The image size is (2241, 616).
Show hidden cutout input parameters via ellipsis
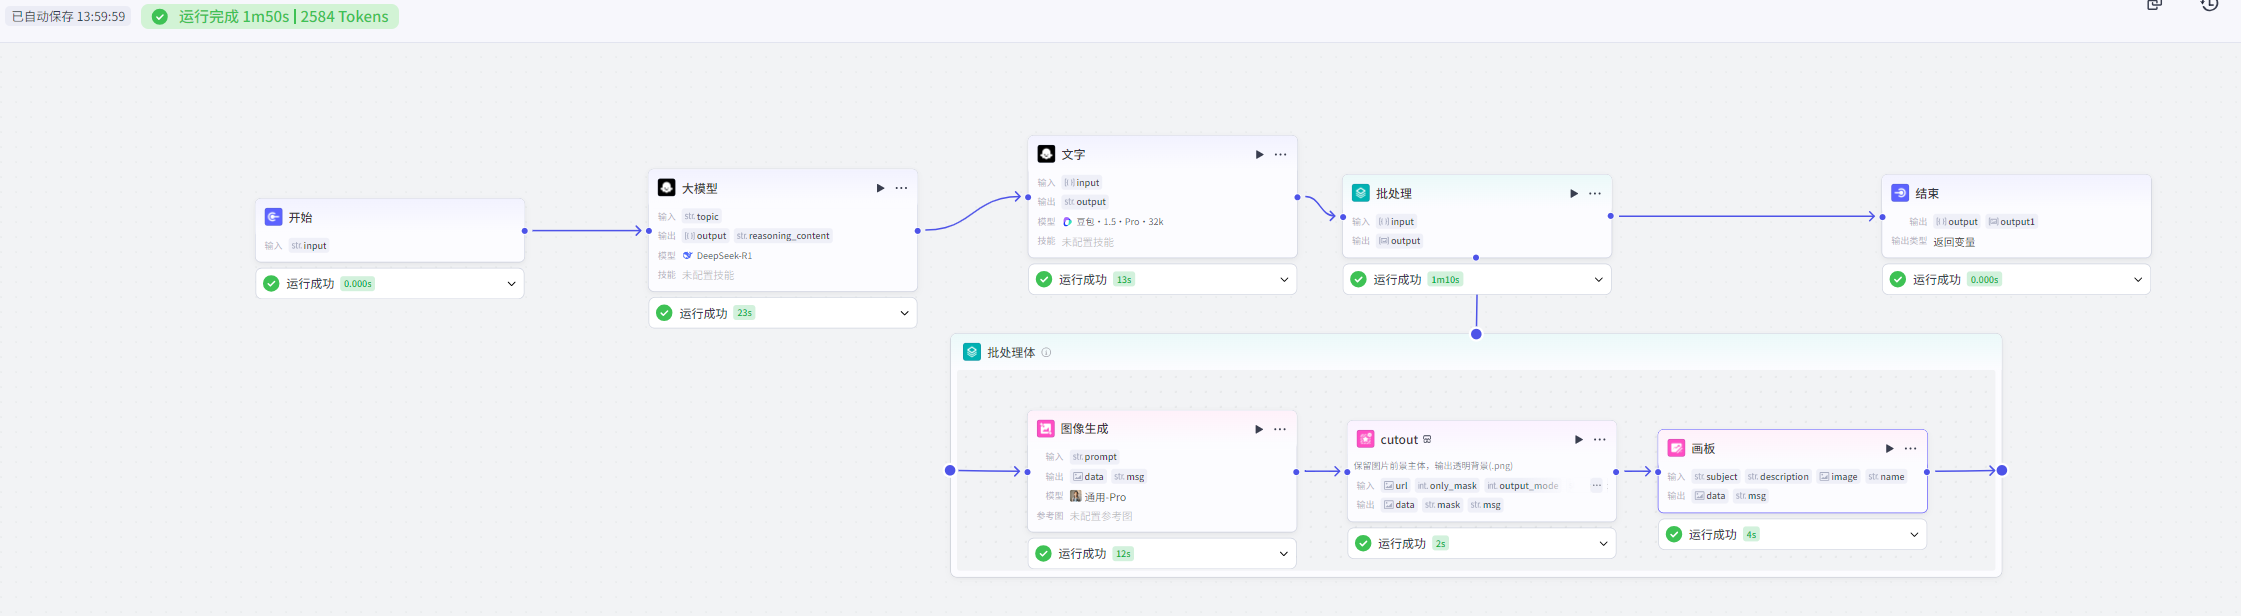(x=1596, y=486)
